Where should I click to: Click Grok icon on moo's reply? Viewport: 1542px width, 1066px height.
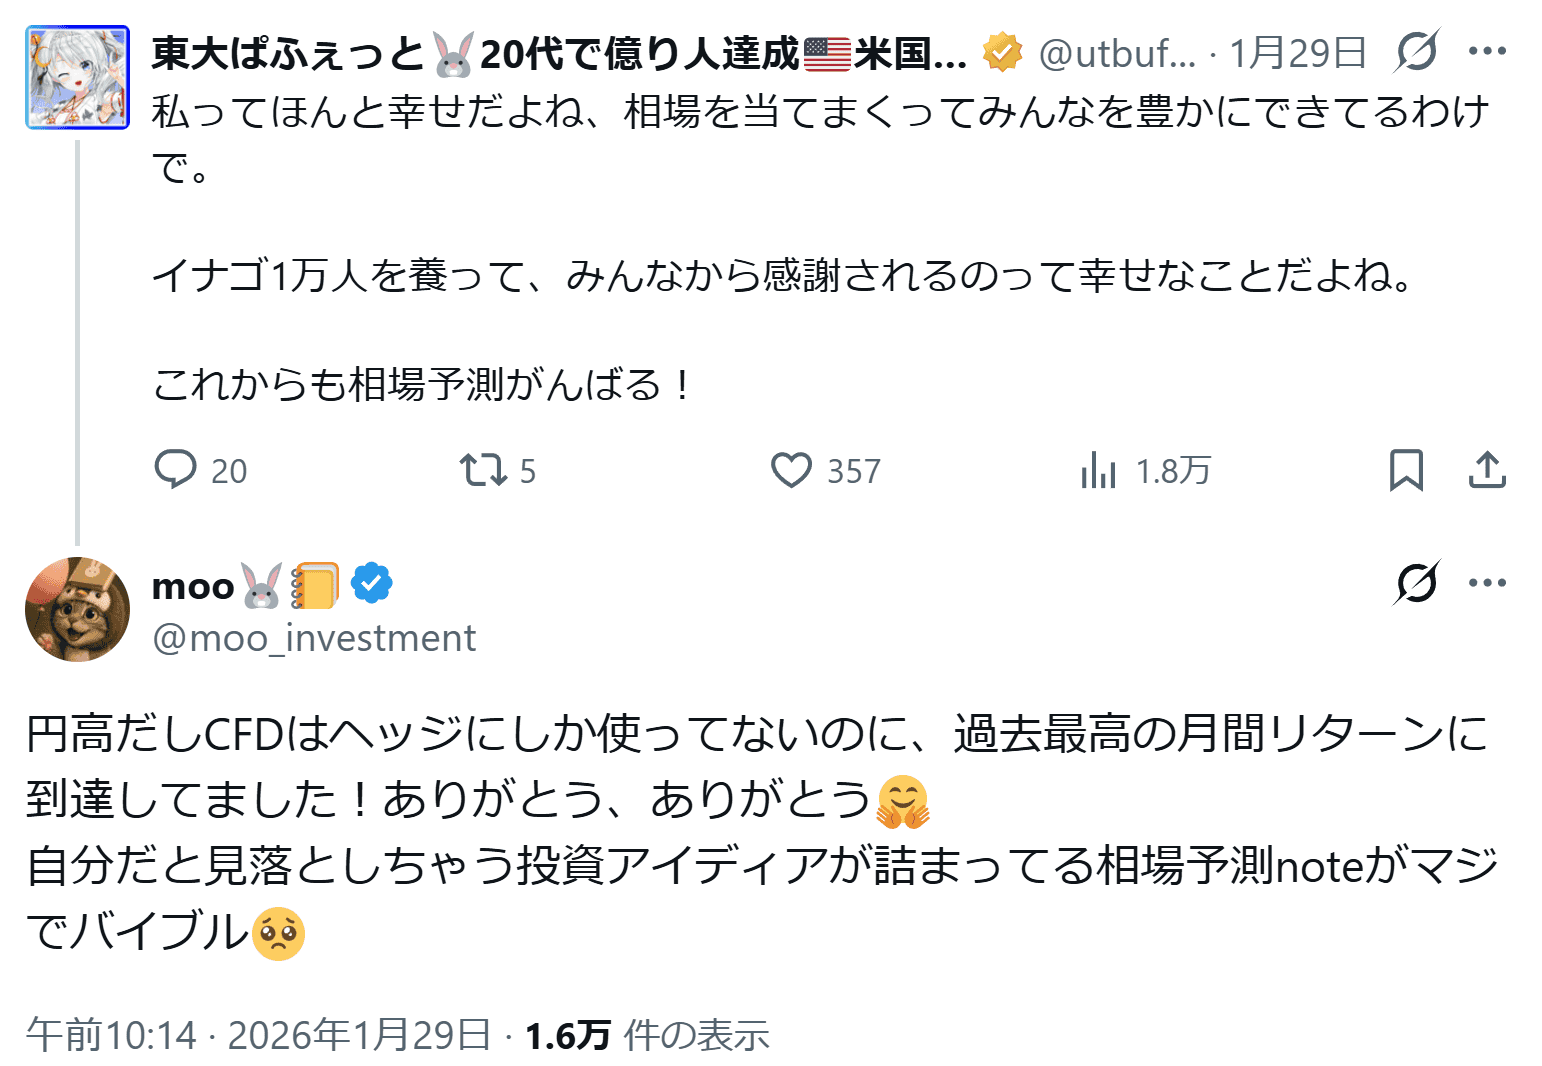1417,583
